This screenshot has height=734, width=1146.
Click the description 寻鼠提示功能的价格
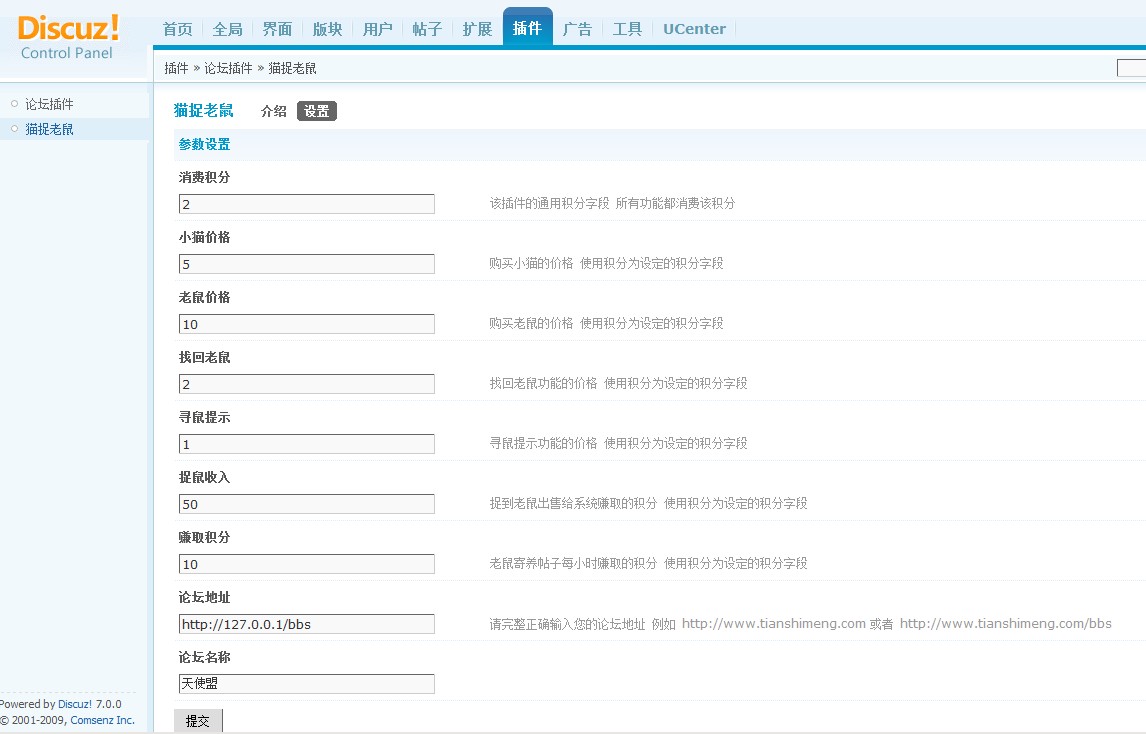pos(543,443)
